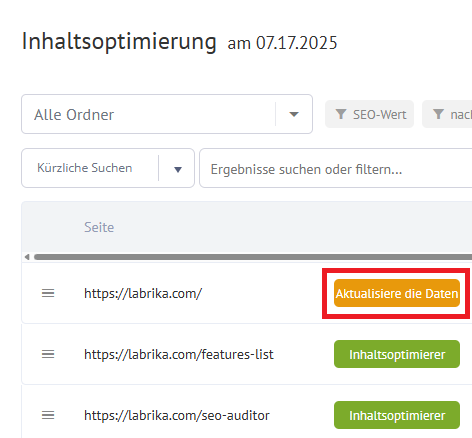The image size is (472, 438).
Task: Focus the Ergebnisse suchen oder filtern field
Action: [x=336, y=168]
